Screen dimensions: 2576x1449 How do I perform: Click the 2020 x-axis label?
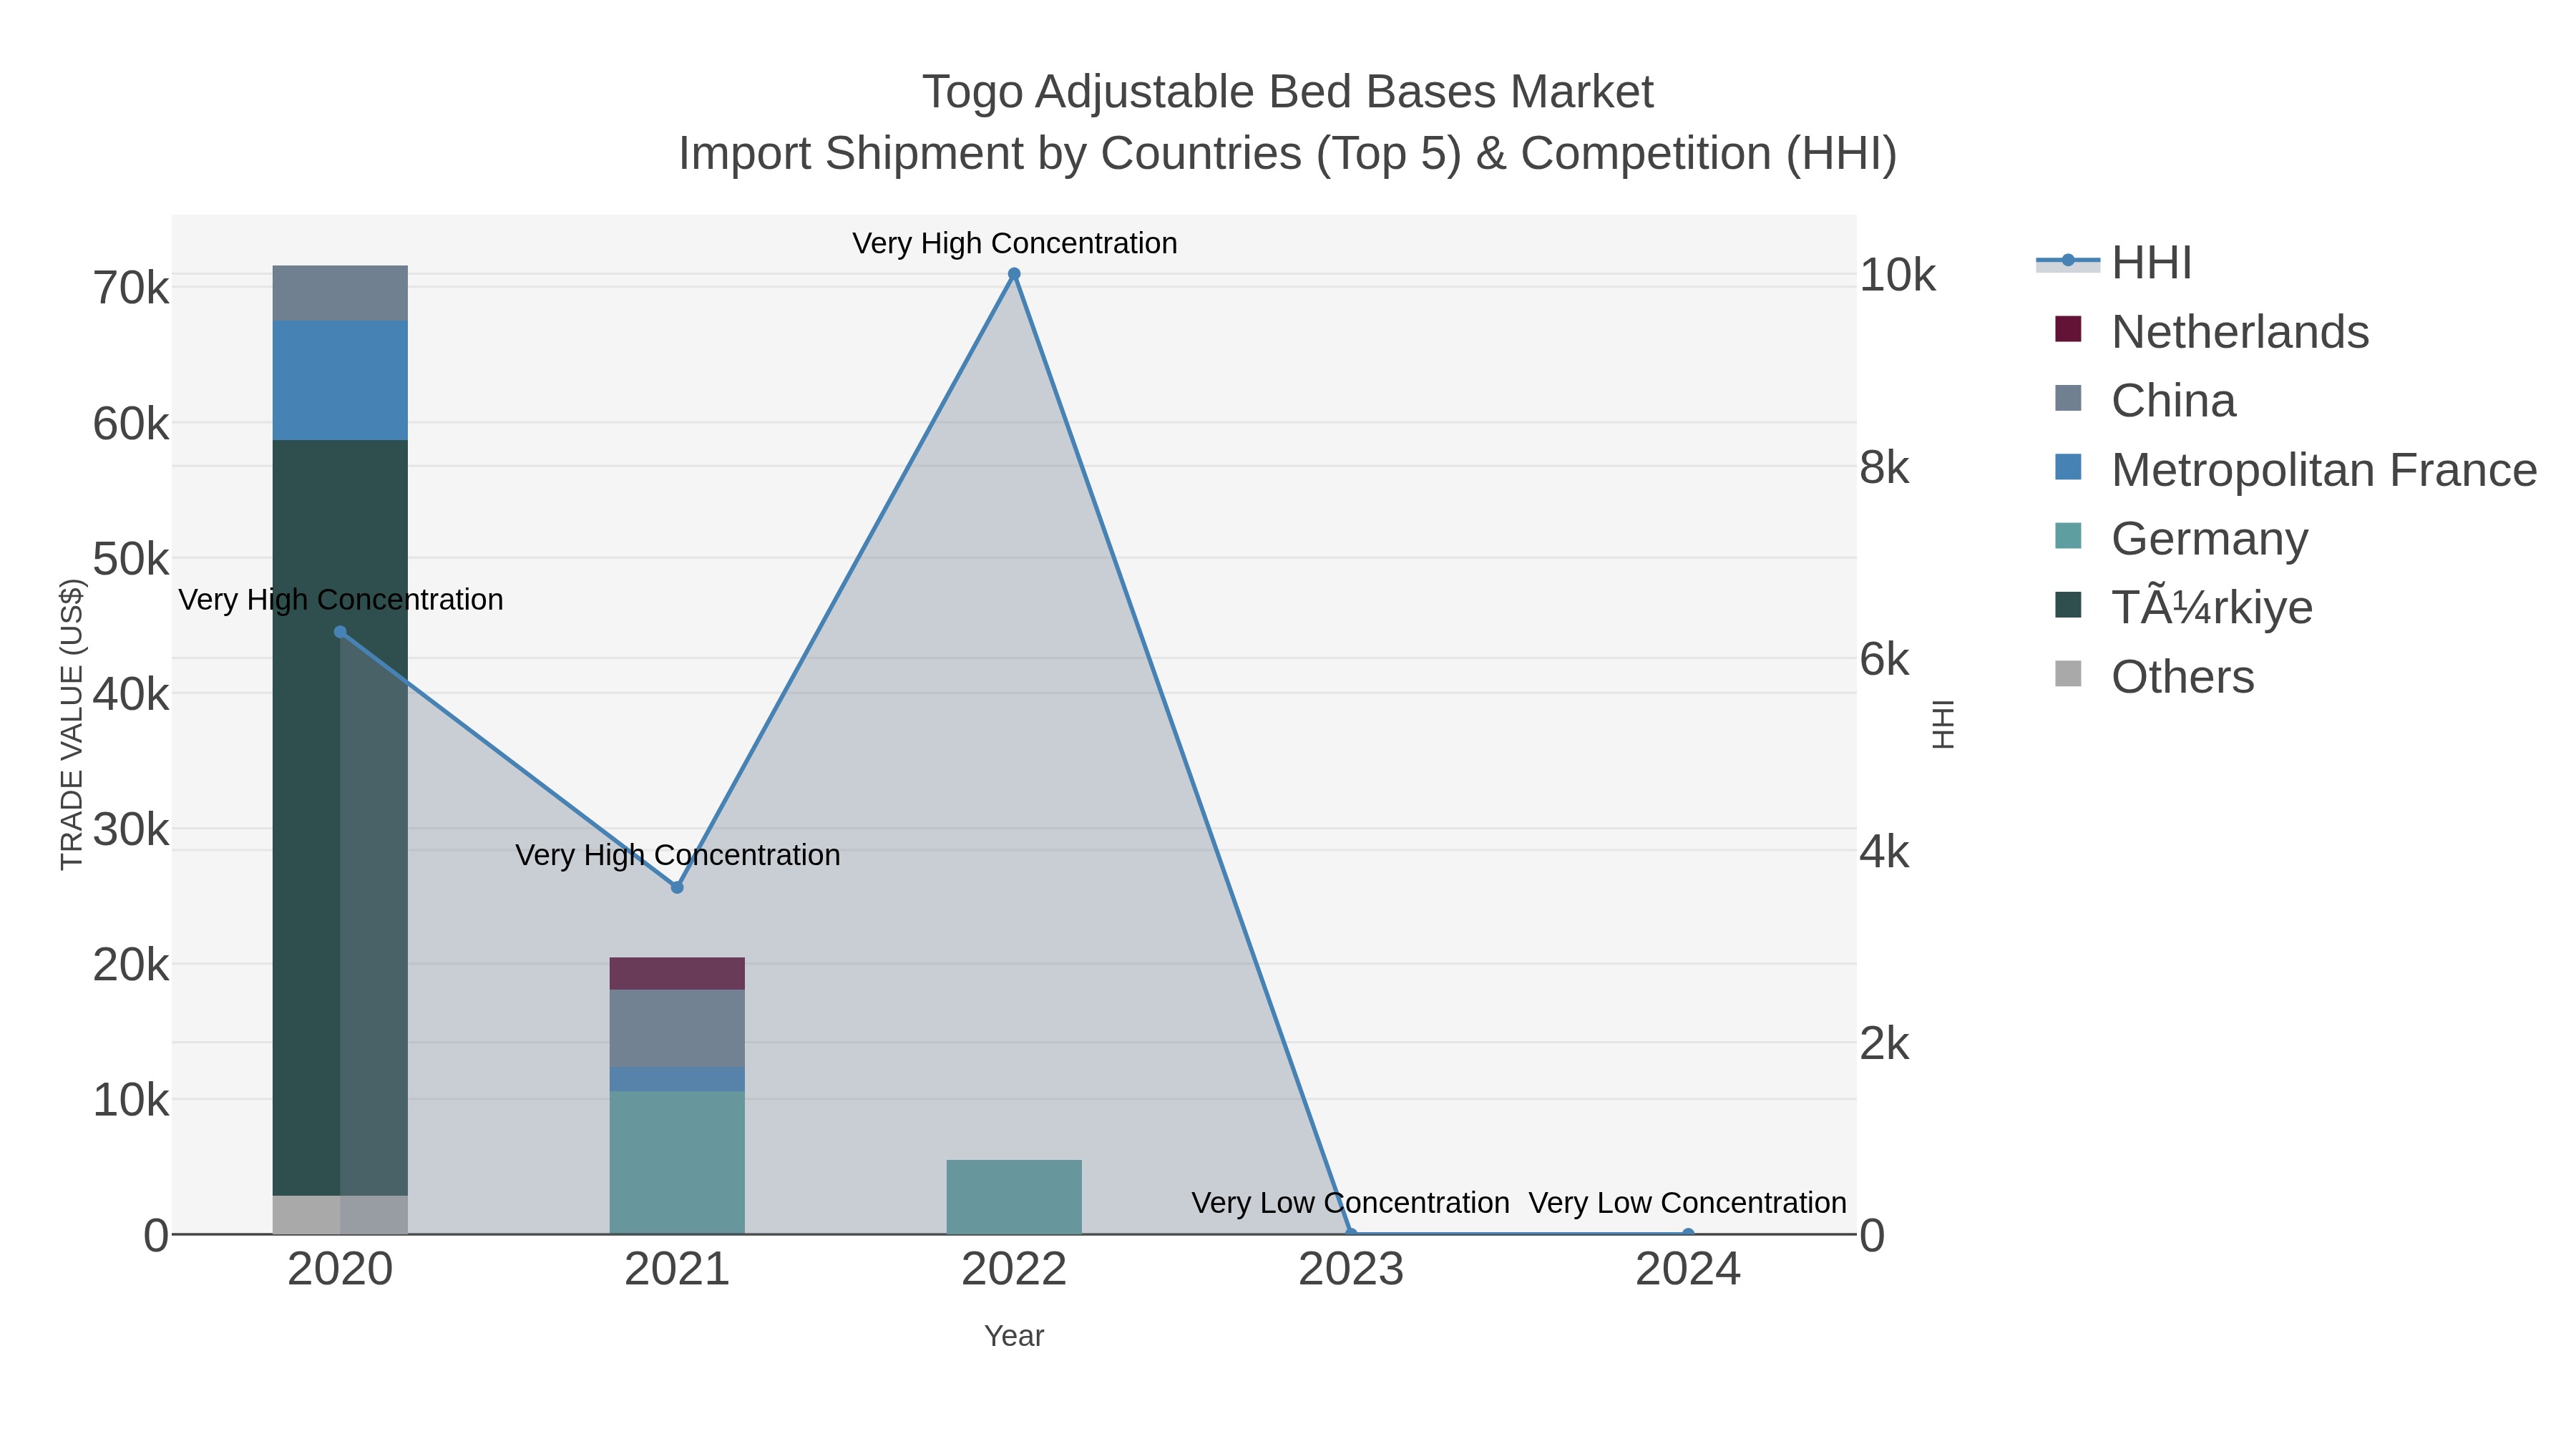coord(340,1270)
